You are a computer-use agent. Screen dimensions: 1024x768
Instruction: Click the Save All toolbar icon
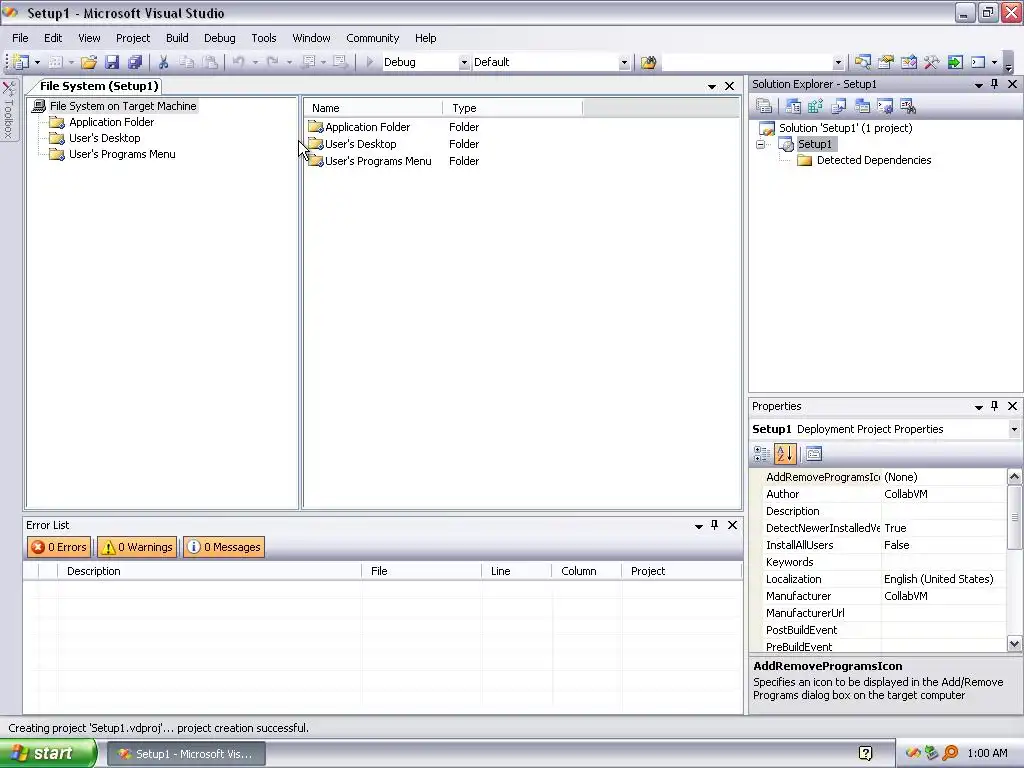pyautogui.click(x=135, y=62)
